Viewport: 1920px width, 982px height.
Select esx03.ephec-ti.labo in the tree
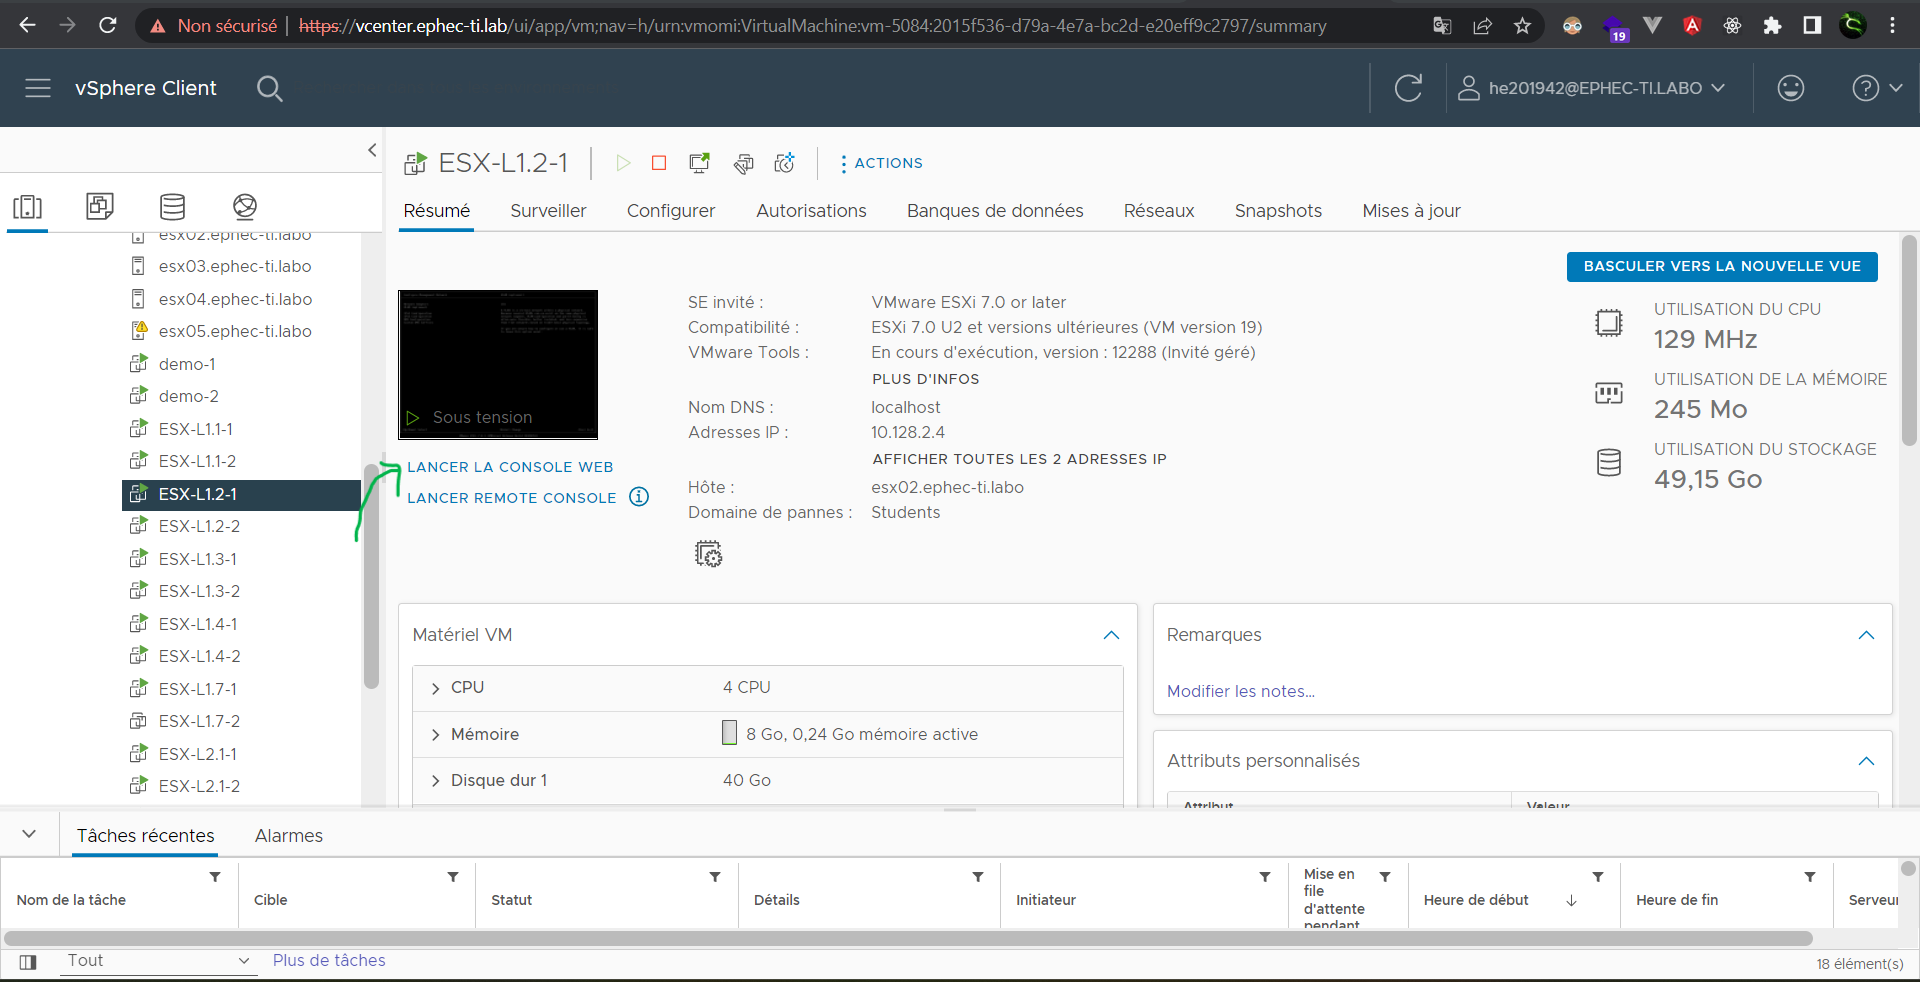(235, 266)
